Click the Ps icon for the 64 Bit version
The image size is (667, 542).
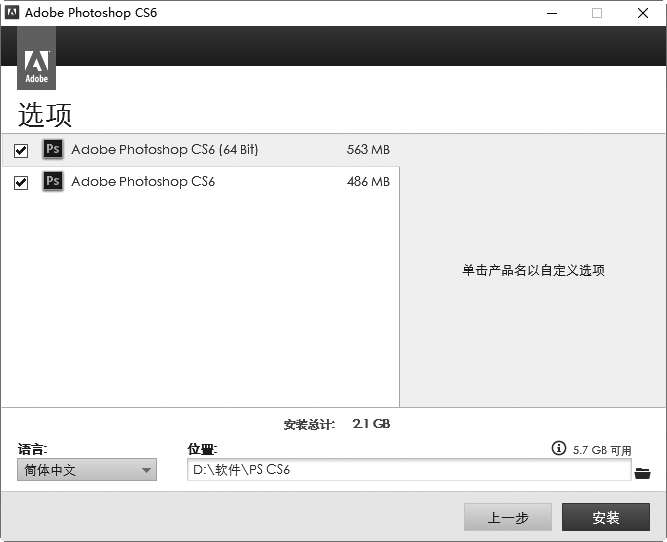pyautogui.click(x=53, y=150)
